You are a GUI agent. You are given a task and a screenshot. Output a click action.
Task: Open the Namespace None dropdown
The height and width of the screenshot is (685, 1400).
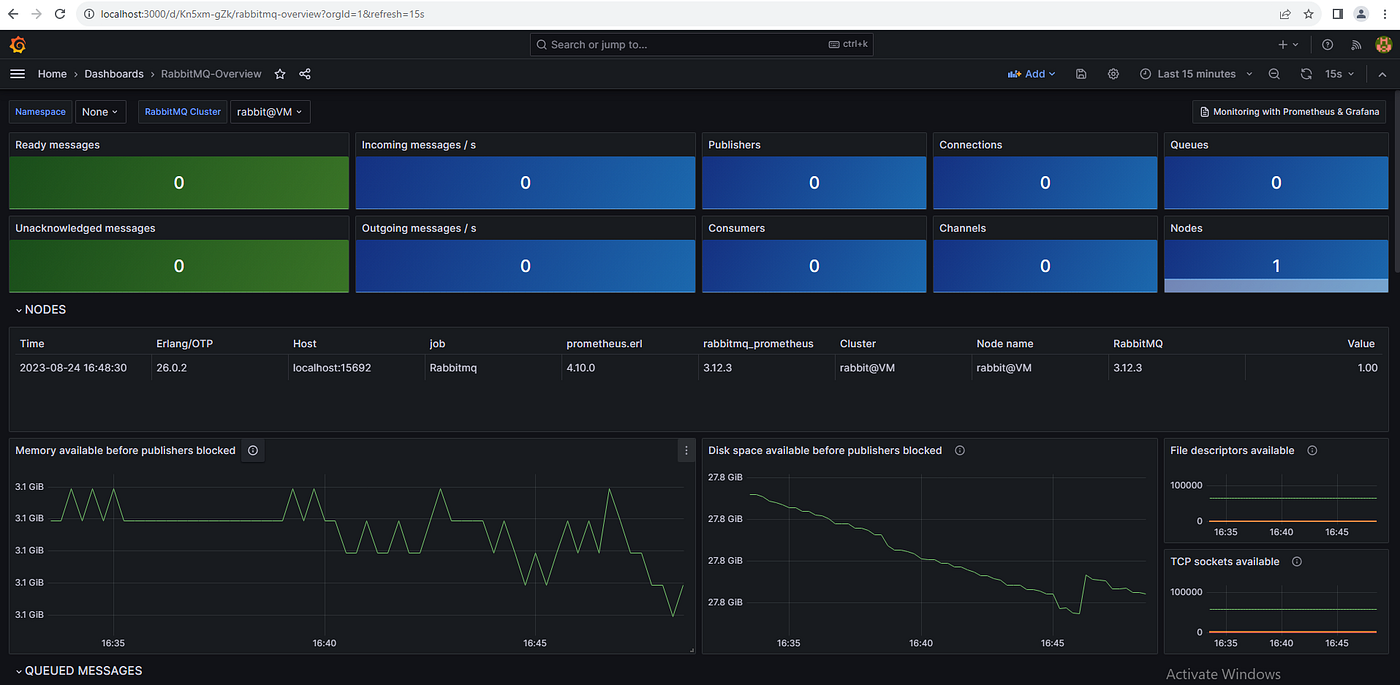[x=101, y=112]
